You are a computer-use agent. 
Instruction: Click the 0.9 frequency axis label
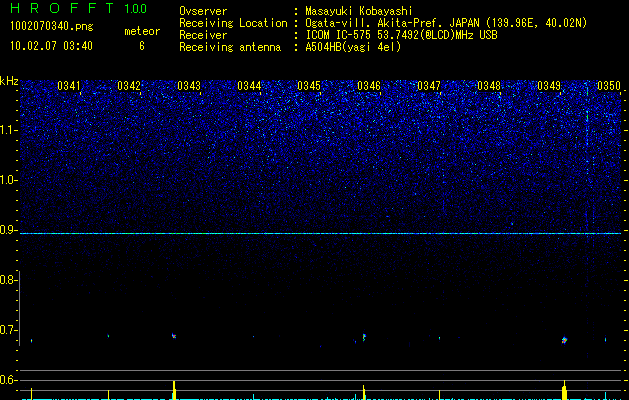point(7,230)
